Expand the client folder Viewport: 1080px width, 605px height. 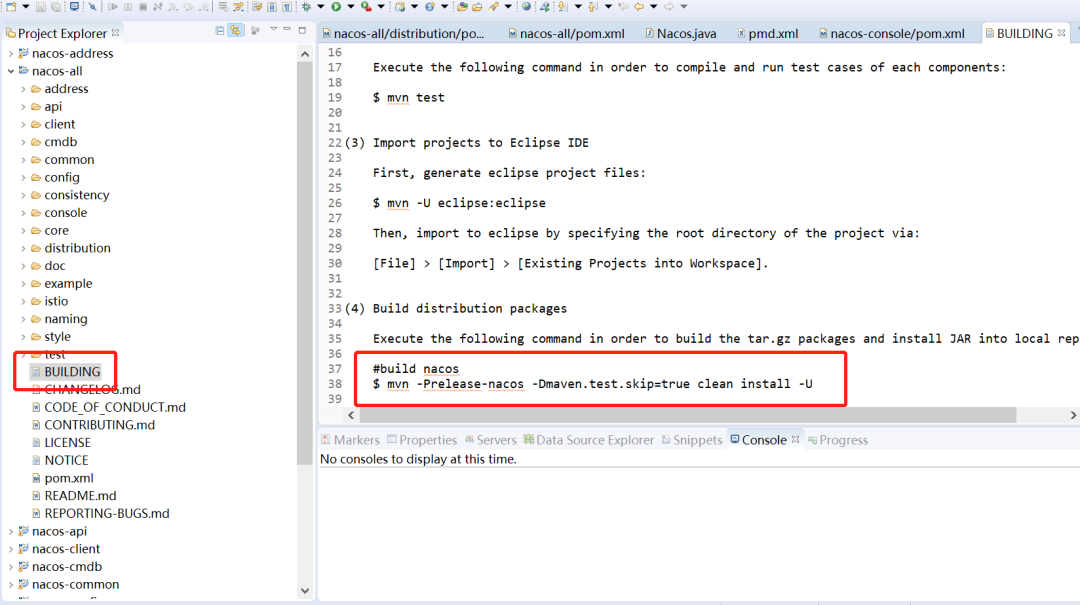click(23, 124)
